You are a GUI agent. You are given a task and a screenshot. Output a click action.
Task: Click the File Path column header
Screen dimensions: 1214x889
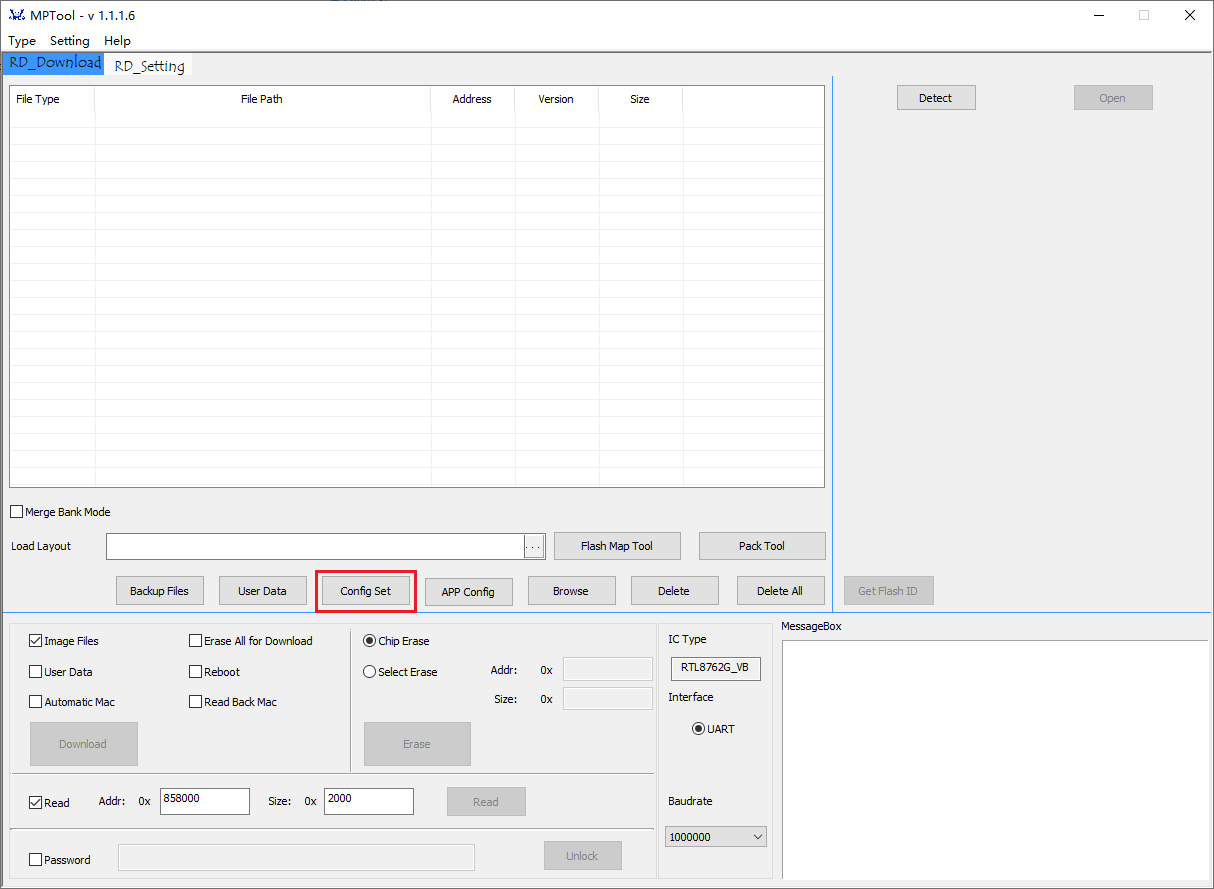coord(262,99)
